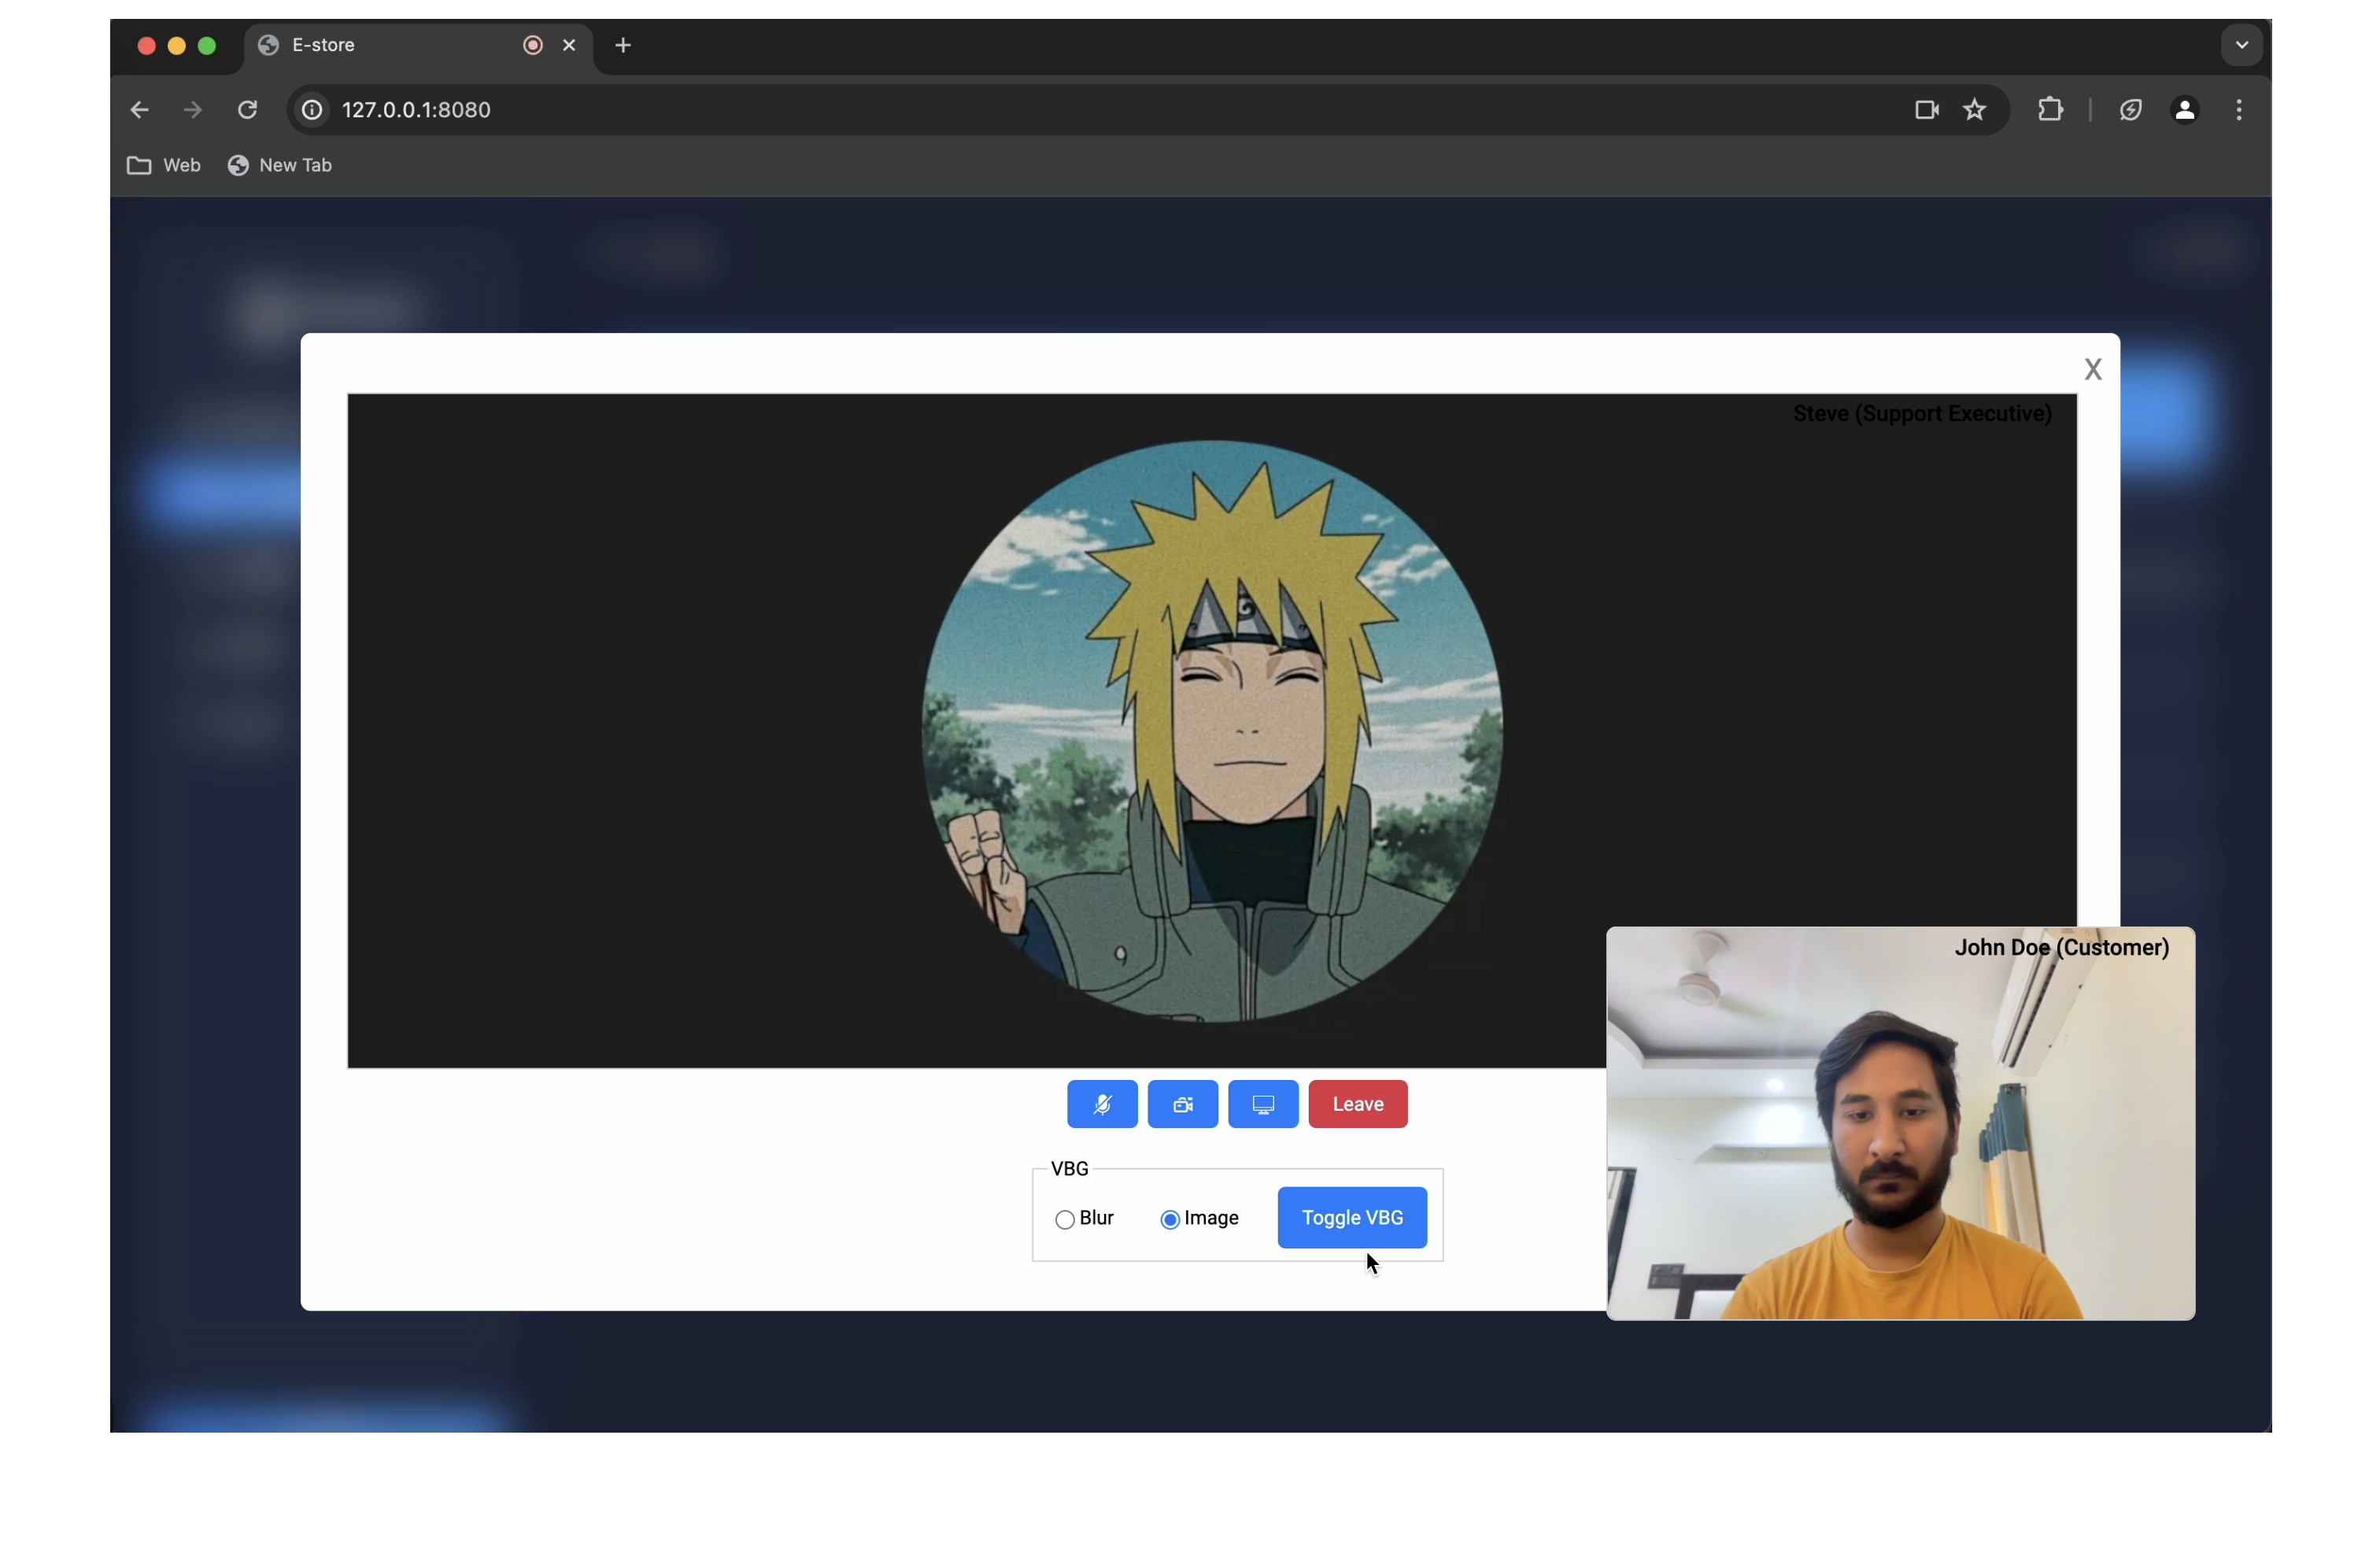Expand the tab search dropdown arrow

pos(2241,45)
